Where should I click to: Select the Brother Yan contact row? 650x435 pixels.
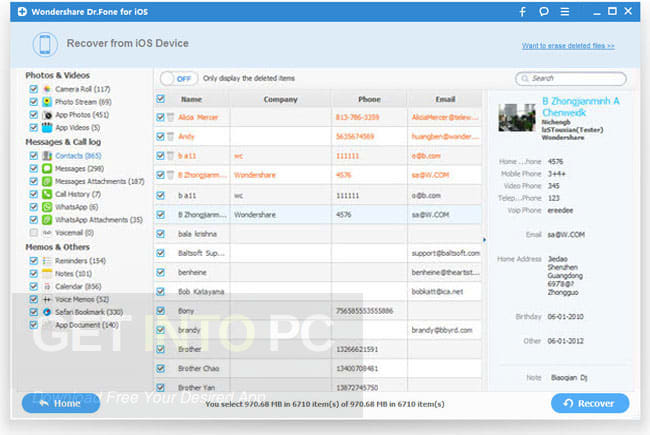pos(318,387)
